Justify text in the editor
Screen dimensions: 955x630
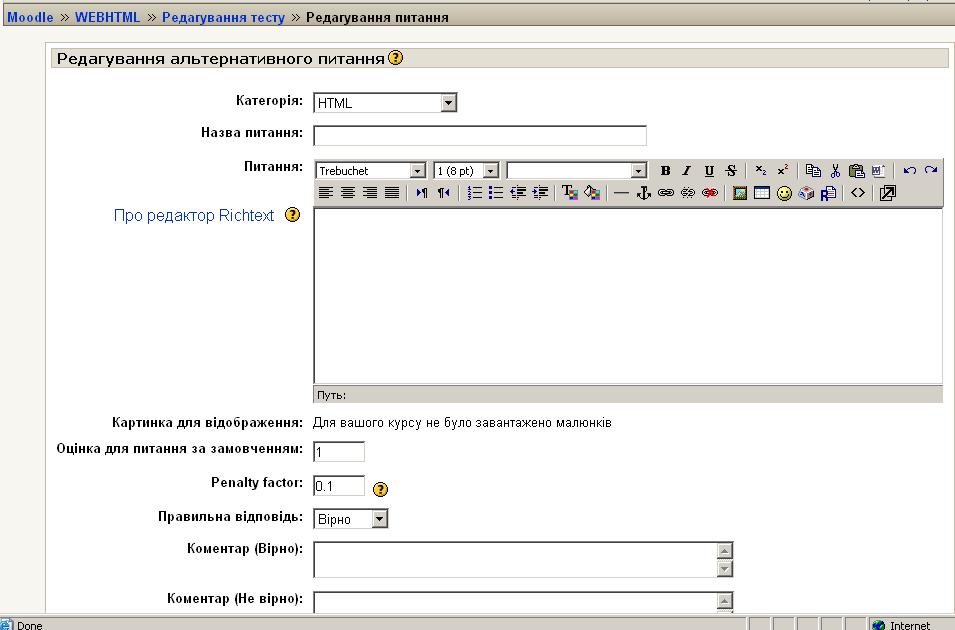pyautogui.click(x=392, y=193)
